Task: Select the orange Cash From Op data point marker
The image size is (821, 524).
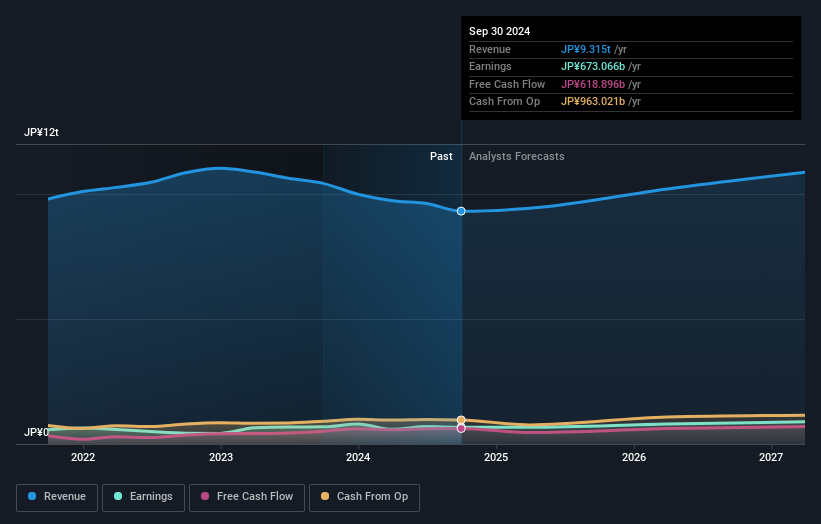Action: [x=461, y=420]
